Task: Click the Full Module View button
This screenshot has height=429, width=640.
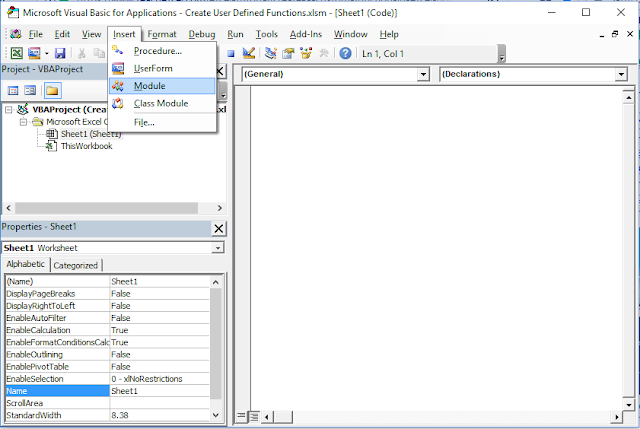Action: click(254, 417)
